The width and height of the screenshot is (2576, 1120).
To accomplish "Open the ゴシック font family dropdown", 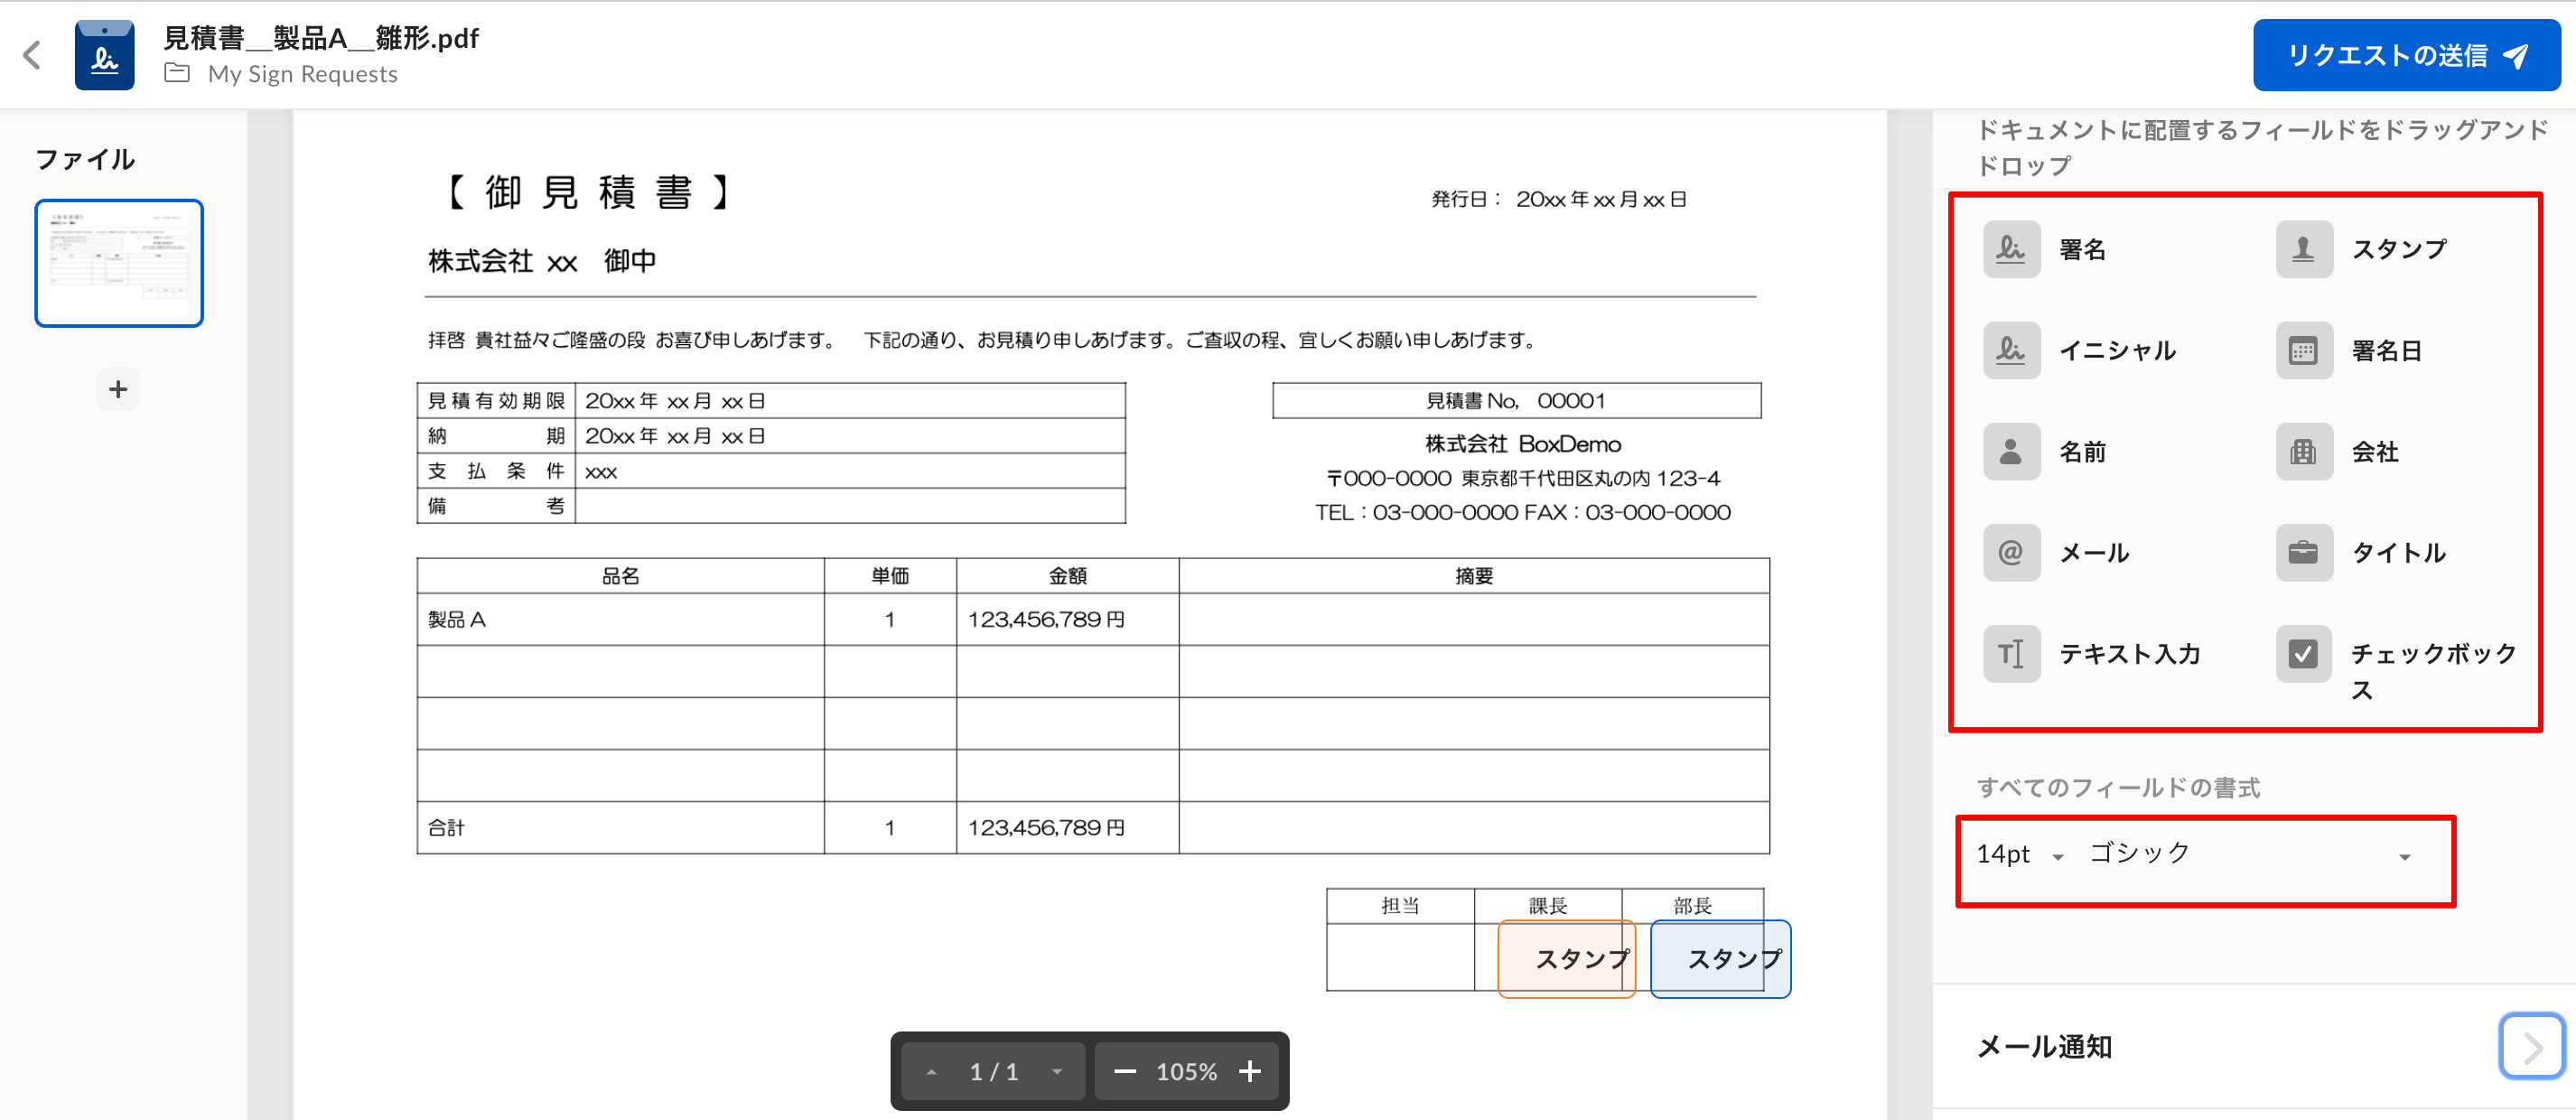I will 2250,854.
